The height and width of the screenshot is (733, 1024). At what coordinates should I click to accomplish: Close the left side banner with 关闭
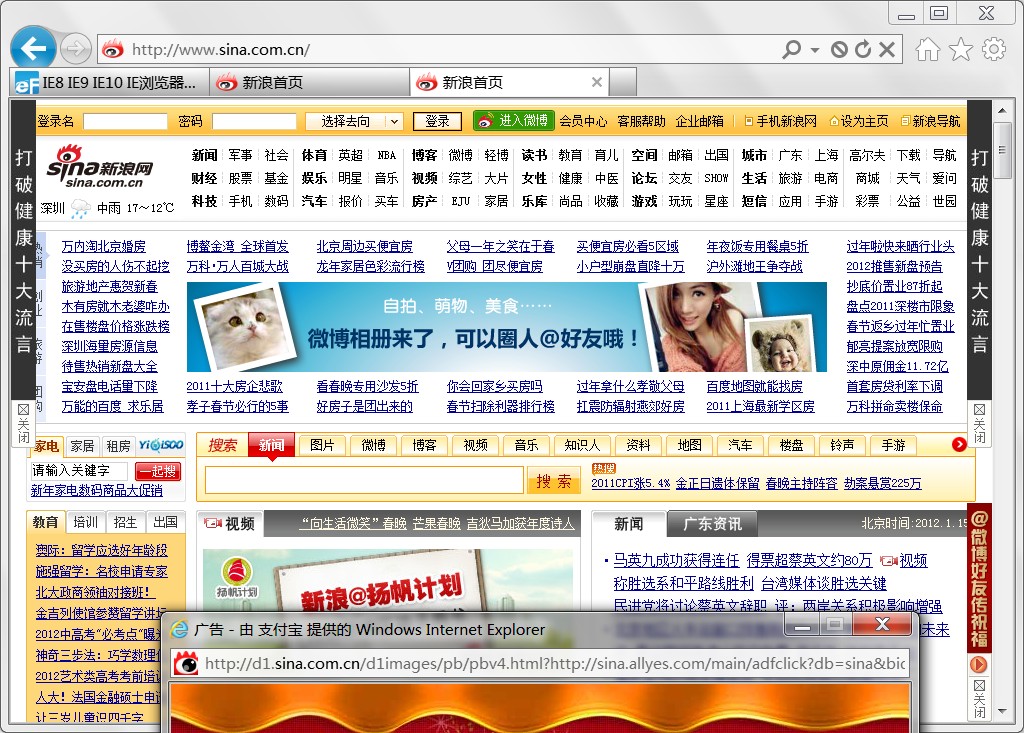coord(24,423)
